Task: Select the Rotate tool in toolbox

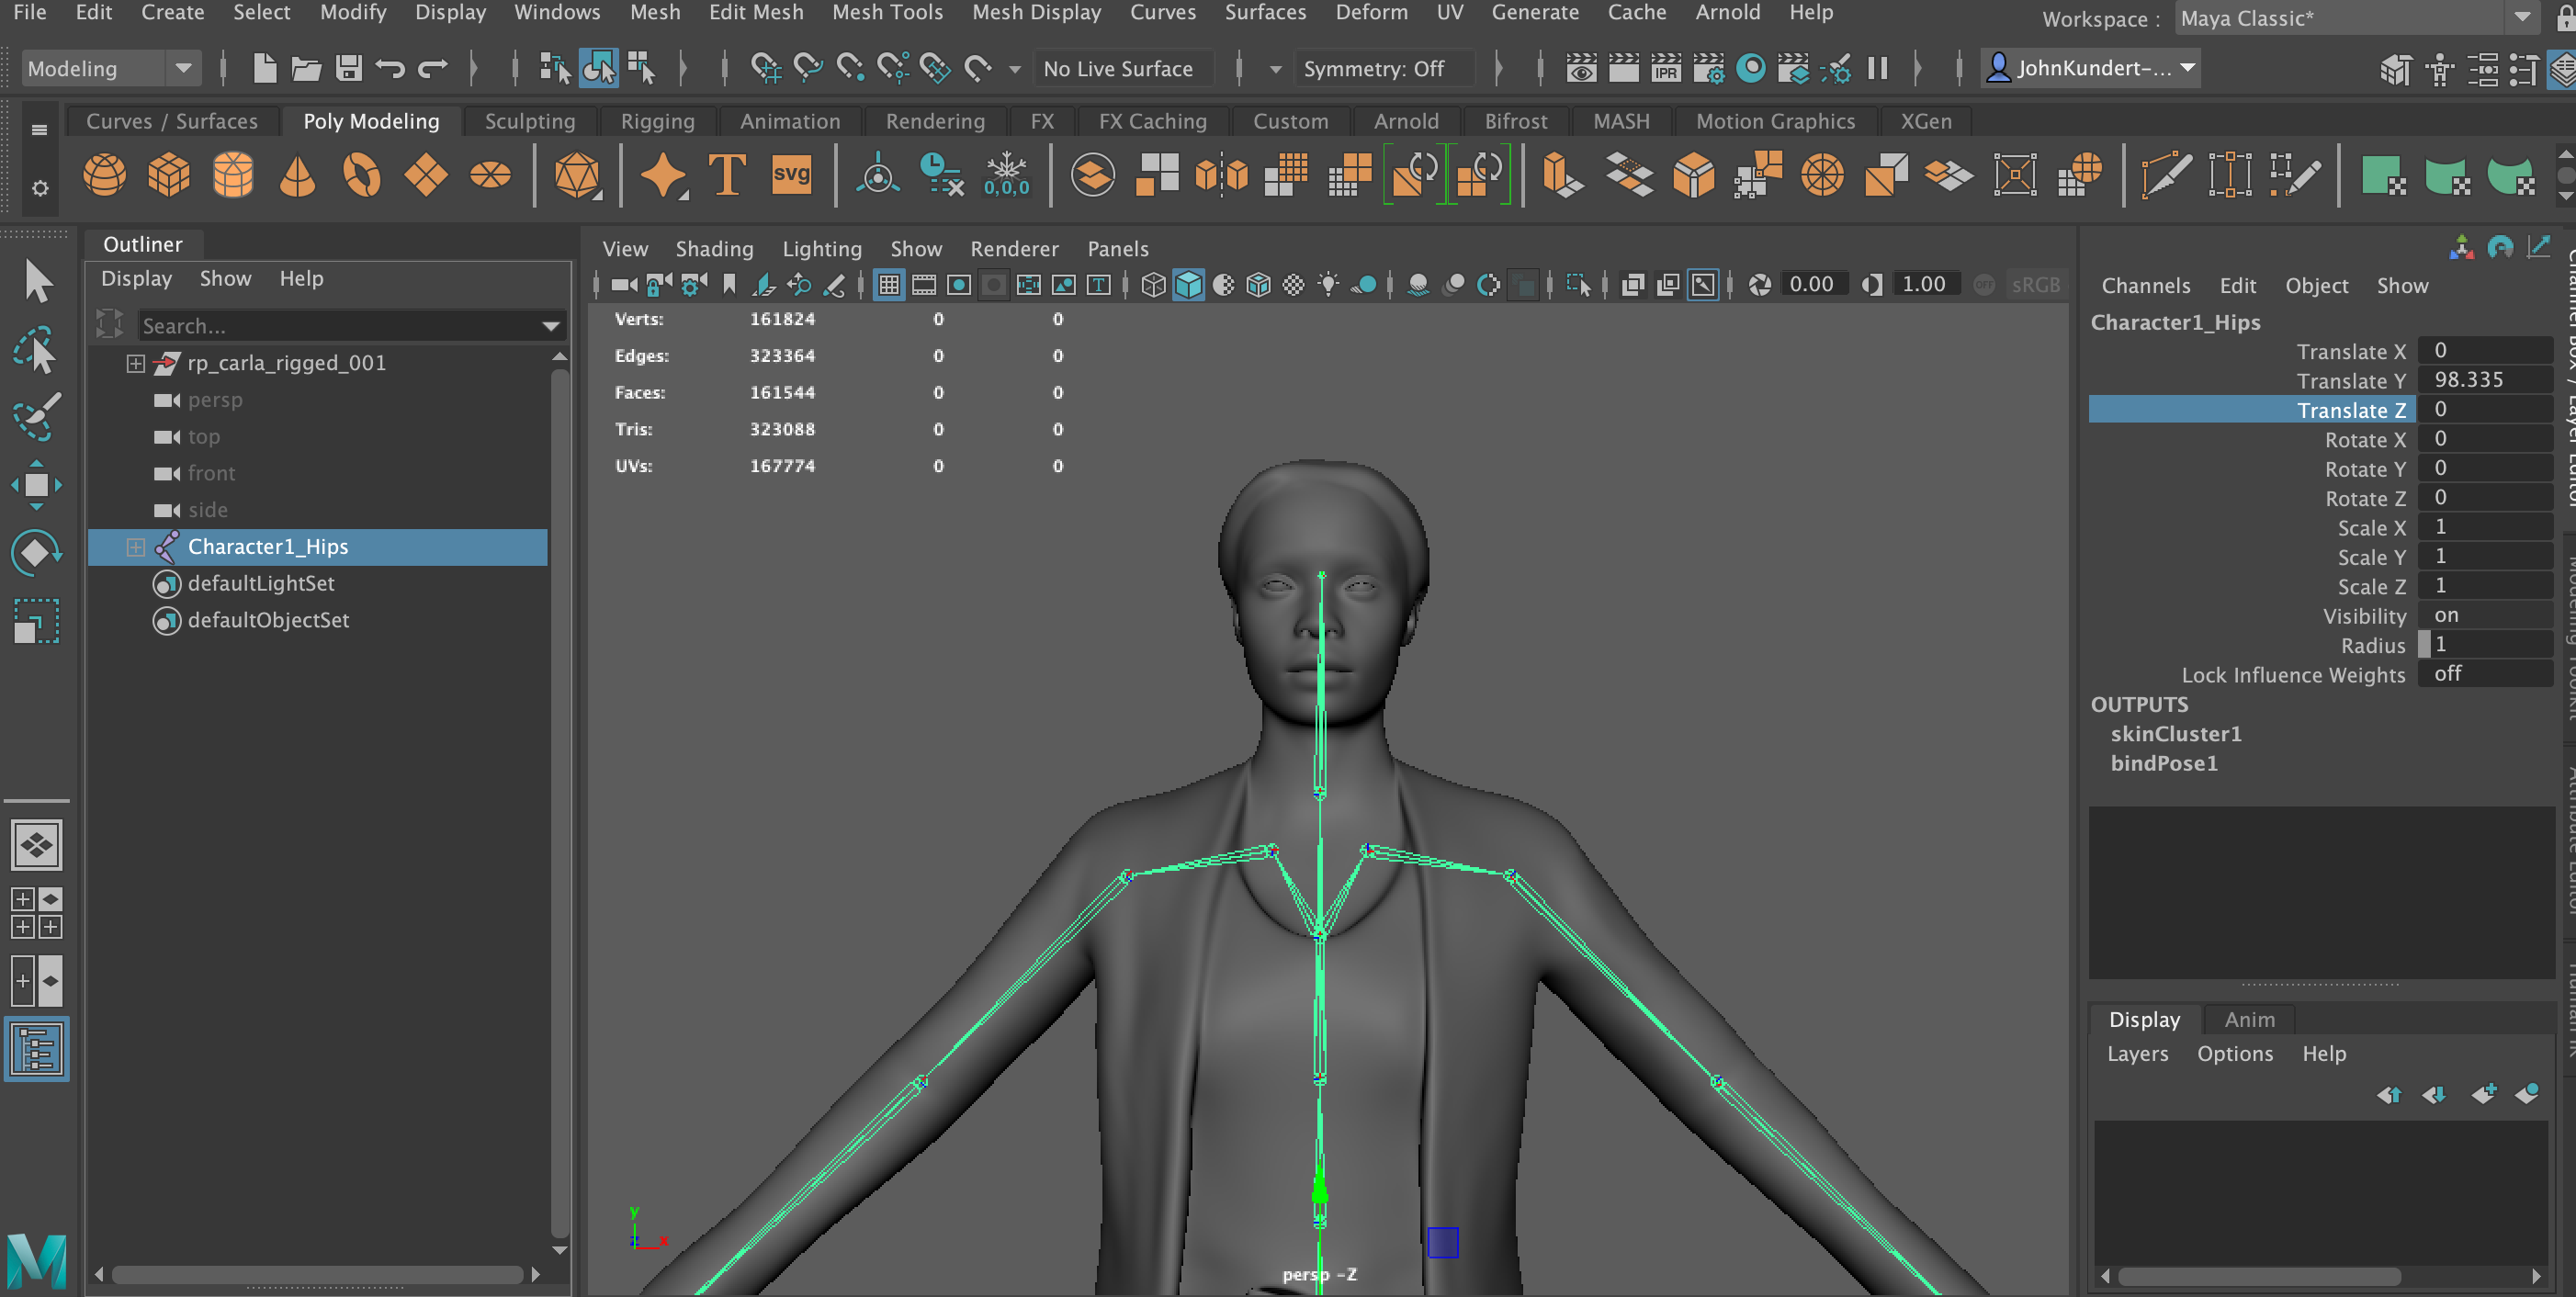Action: [37, 552]
